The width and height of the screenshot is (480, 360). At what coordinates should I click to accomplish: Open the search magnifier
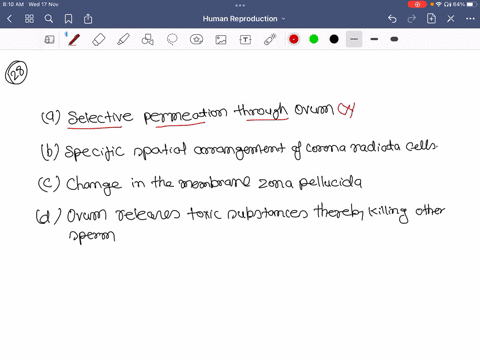coord(49,19)
